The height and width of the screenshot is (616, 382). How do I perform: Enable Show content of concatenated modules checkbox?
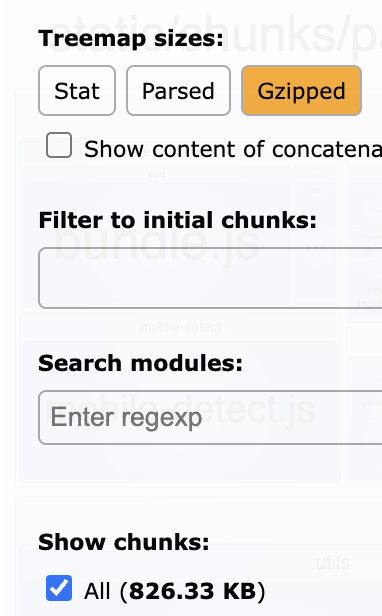click(59, 145)
